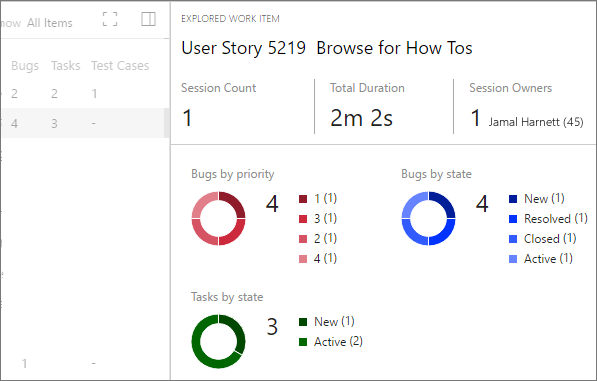This screenshot has height=381, width=597.
Task: Click the Active (2) green swatch
Action: [303, 342]
